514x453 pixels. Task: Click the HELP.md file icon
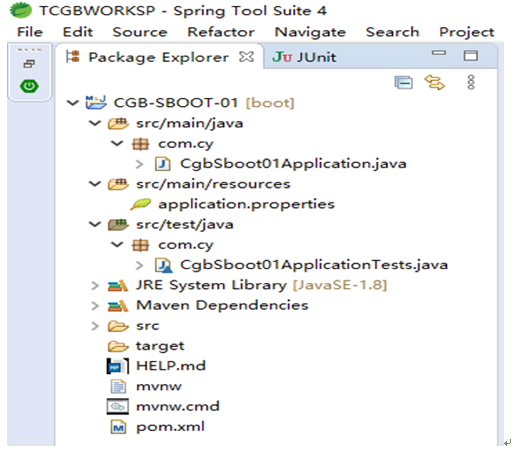coord(118,366)
